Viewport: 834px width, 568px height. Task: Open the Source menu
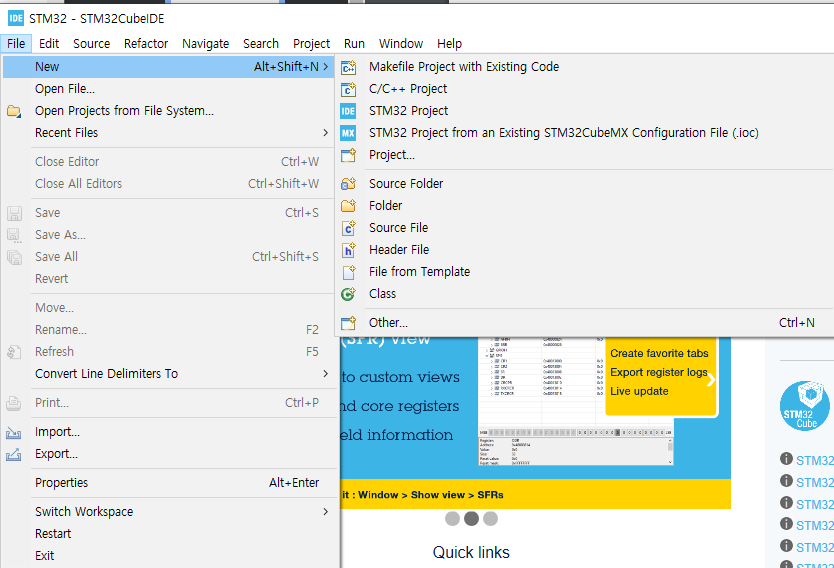[x=91, y=44]
